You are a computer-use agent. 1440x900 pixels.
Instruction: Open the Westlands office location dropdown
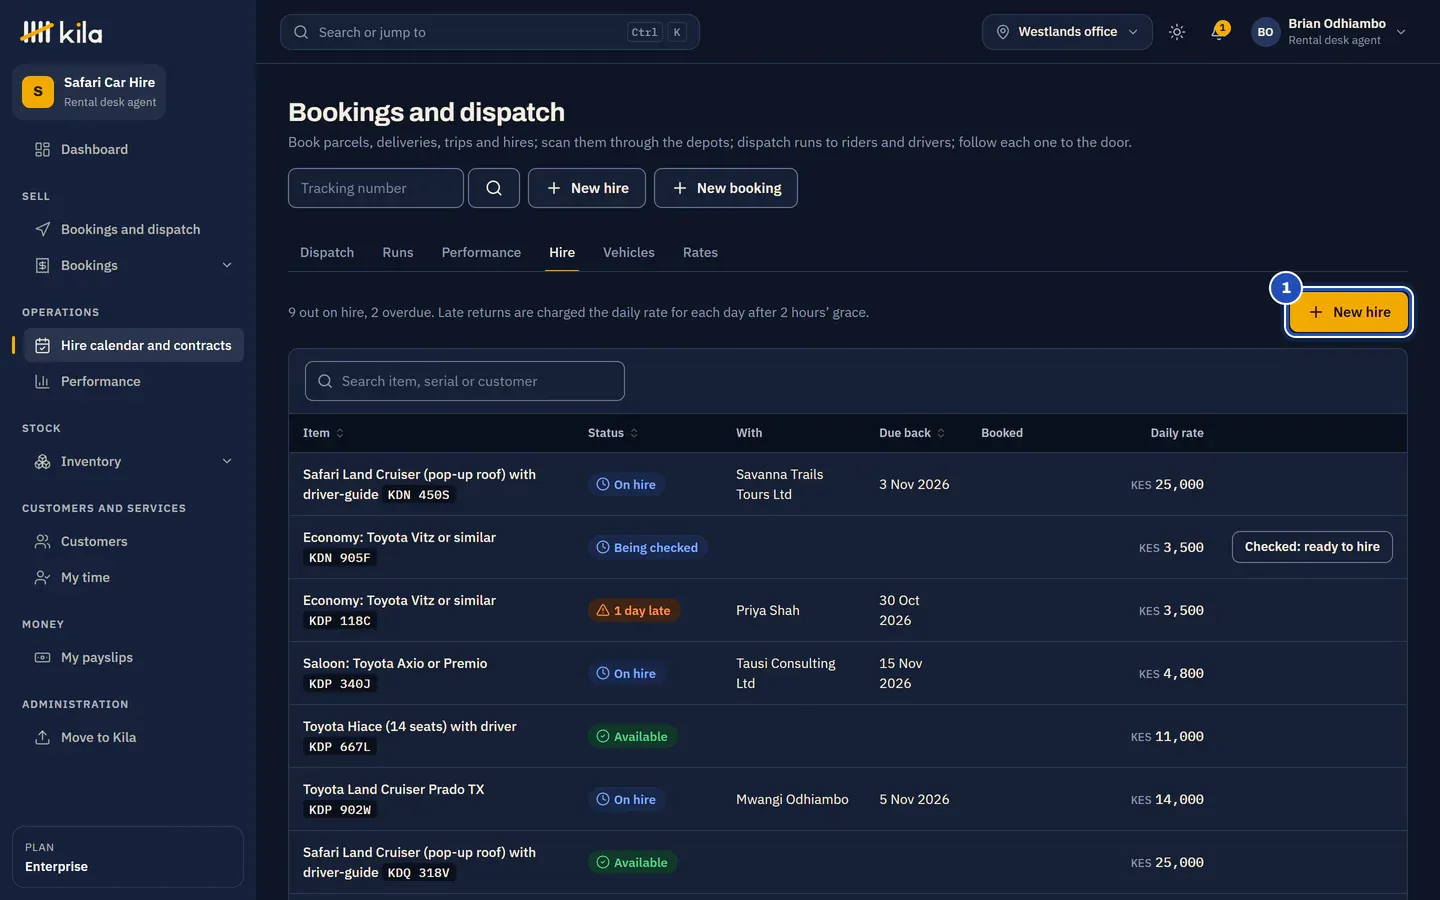point(1067,32)
